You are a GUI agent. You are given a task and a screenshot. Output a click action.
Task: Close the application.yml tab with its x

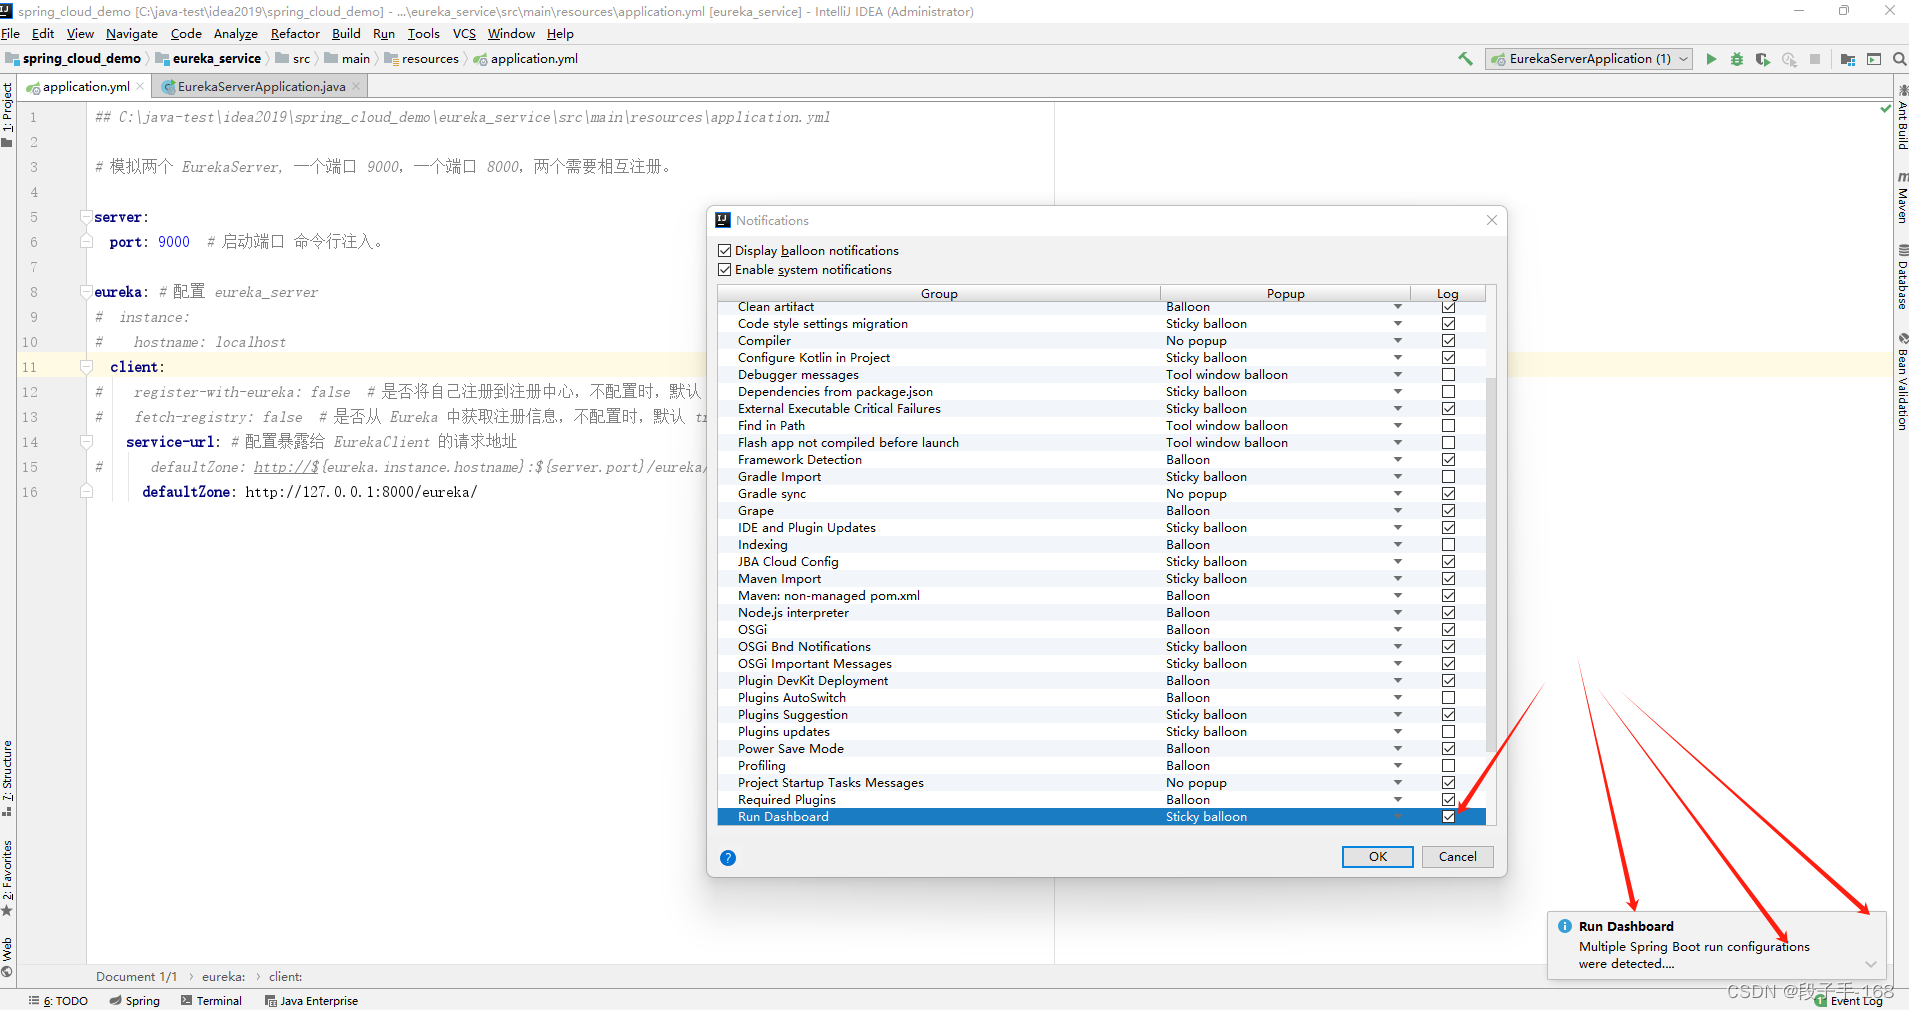[x=140, y=86]
